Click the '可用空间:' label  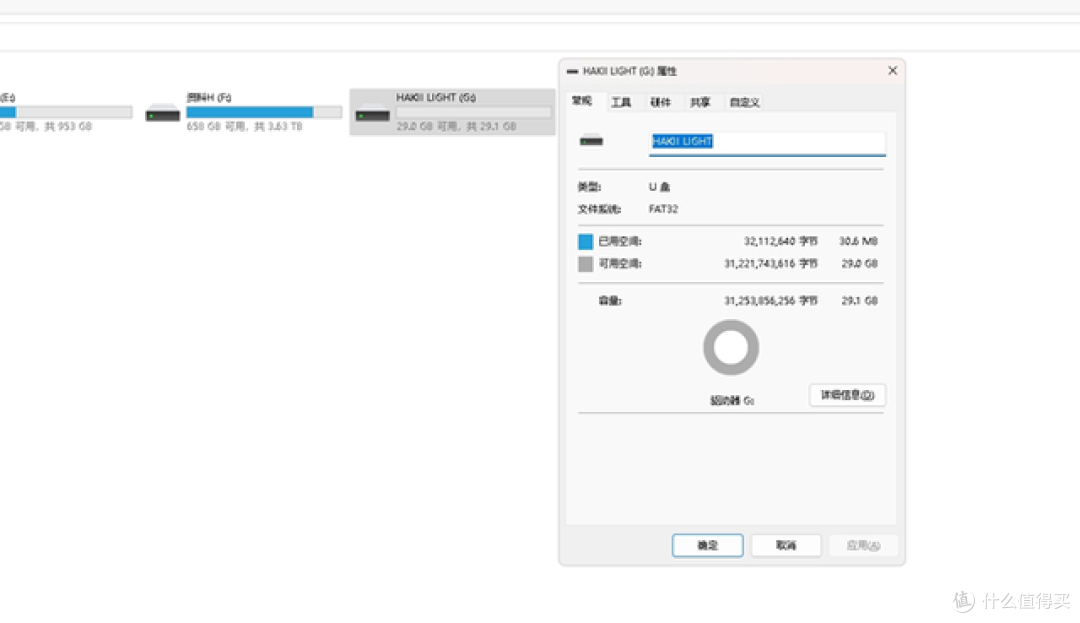(620, 263)
